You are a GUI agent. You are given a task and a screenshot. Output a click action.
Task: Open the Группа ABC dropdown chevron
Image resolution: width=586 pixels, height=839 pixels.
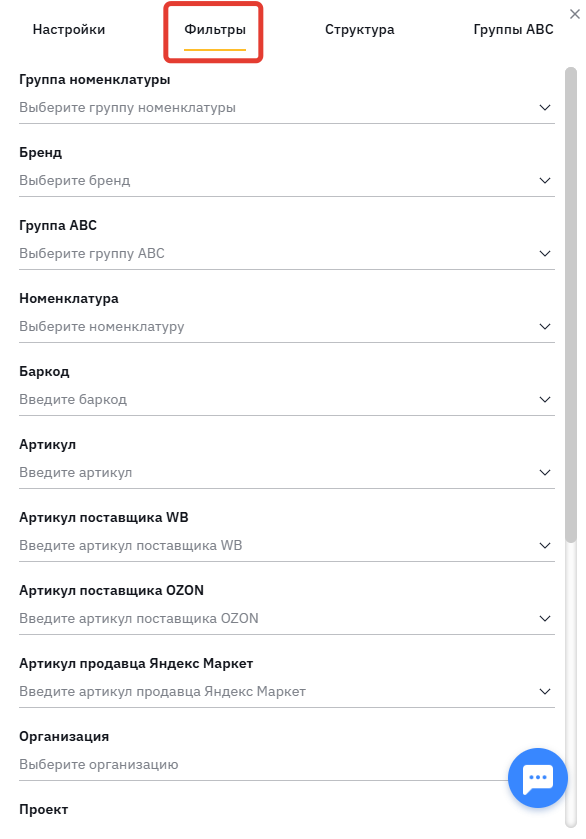545,254
